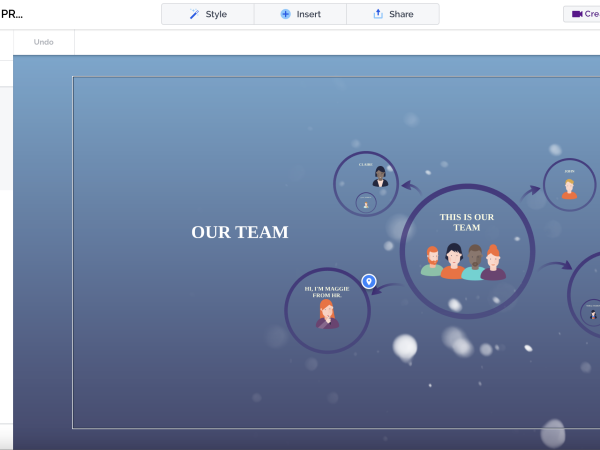Click the magic wand Style icon
The height and width of the screenshot is (450, 600).
click(194, 14)
